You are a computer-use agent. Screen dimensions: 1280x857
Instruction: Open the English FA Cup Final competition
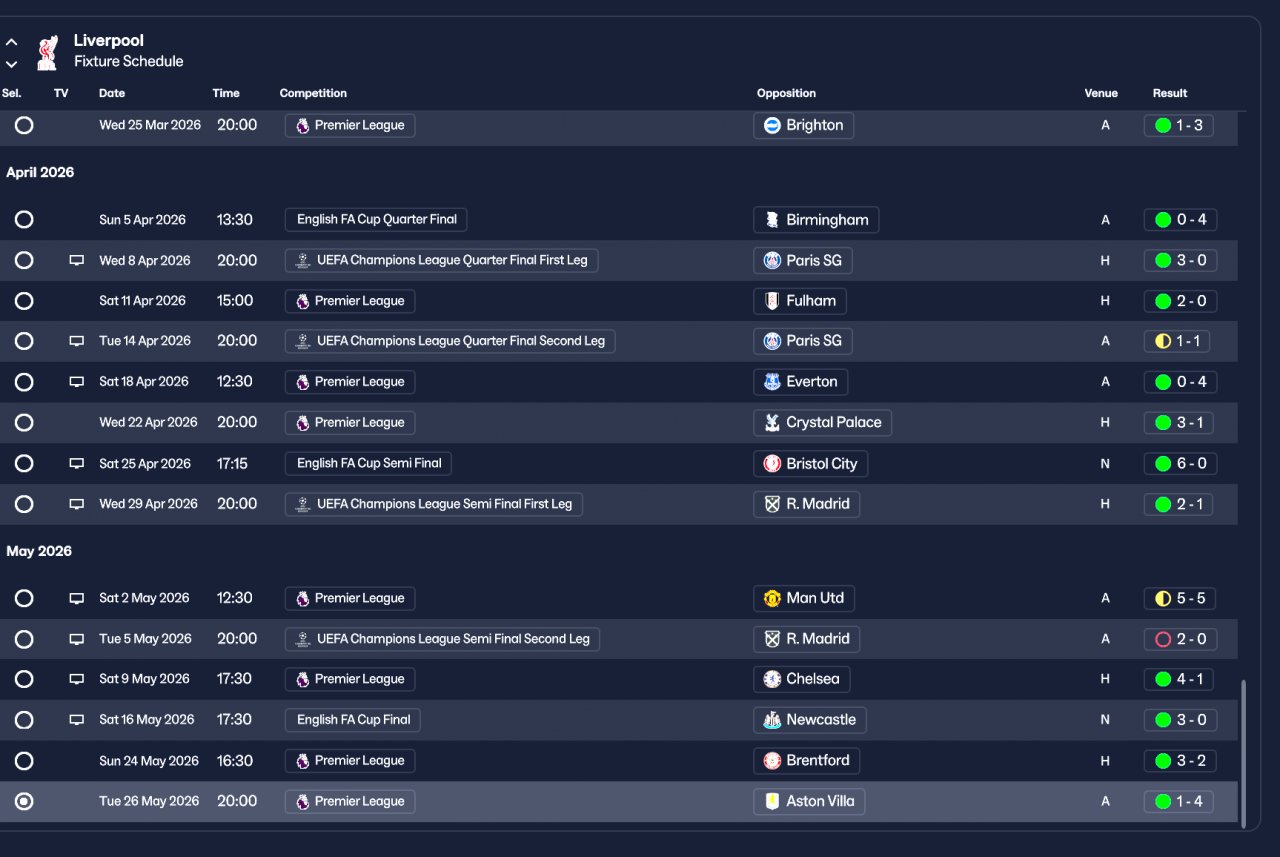[x=353, y=720]
